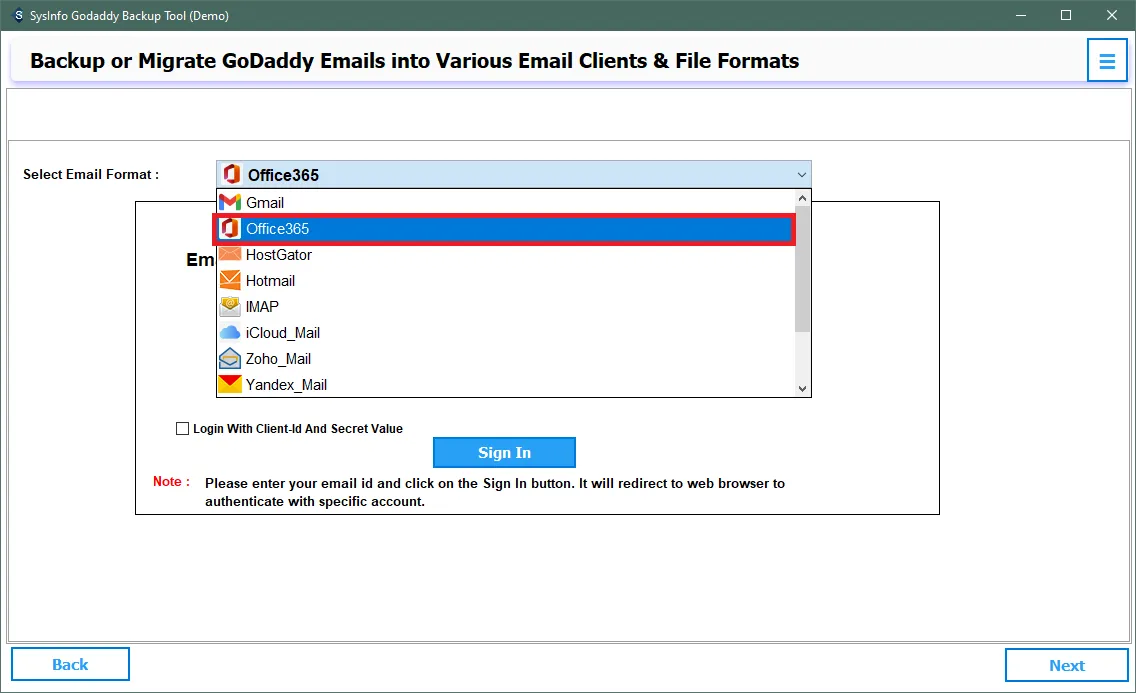Image resolution: width=1136 pixels, height=693 pixels.
Task: Click the SysInfo app icon in title bar
Action: coord(18,15)
